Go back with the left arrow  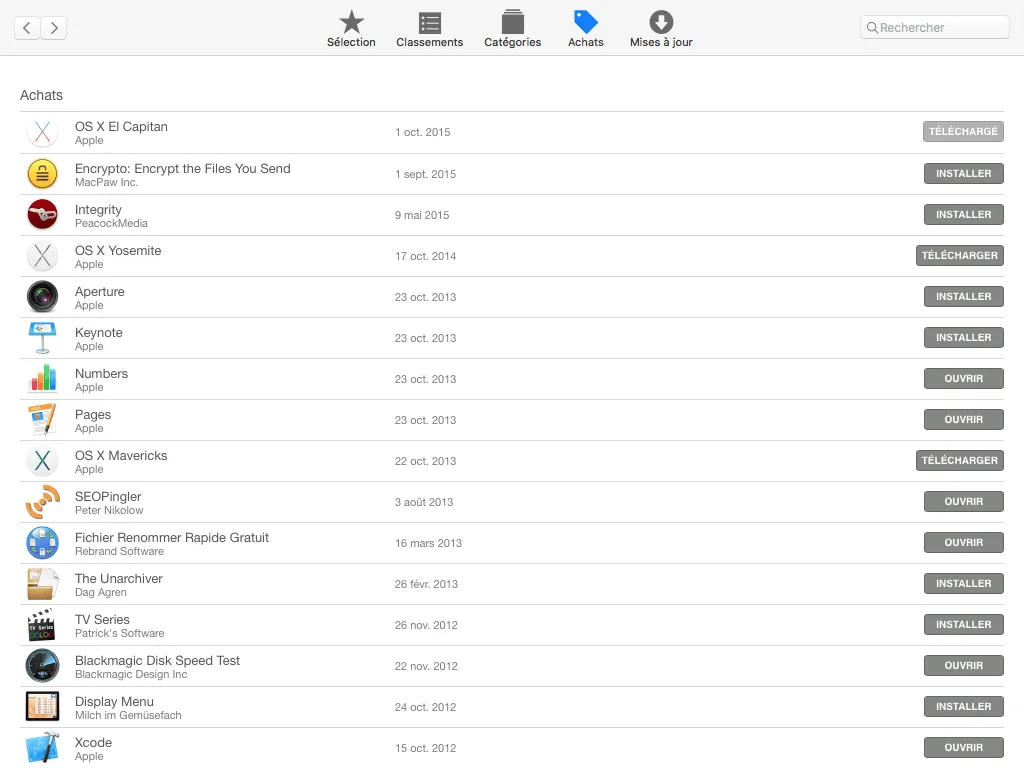tap(27, 28)
